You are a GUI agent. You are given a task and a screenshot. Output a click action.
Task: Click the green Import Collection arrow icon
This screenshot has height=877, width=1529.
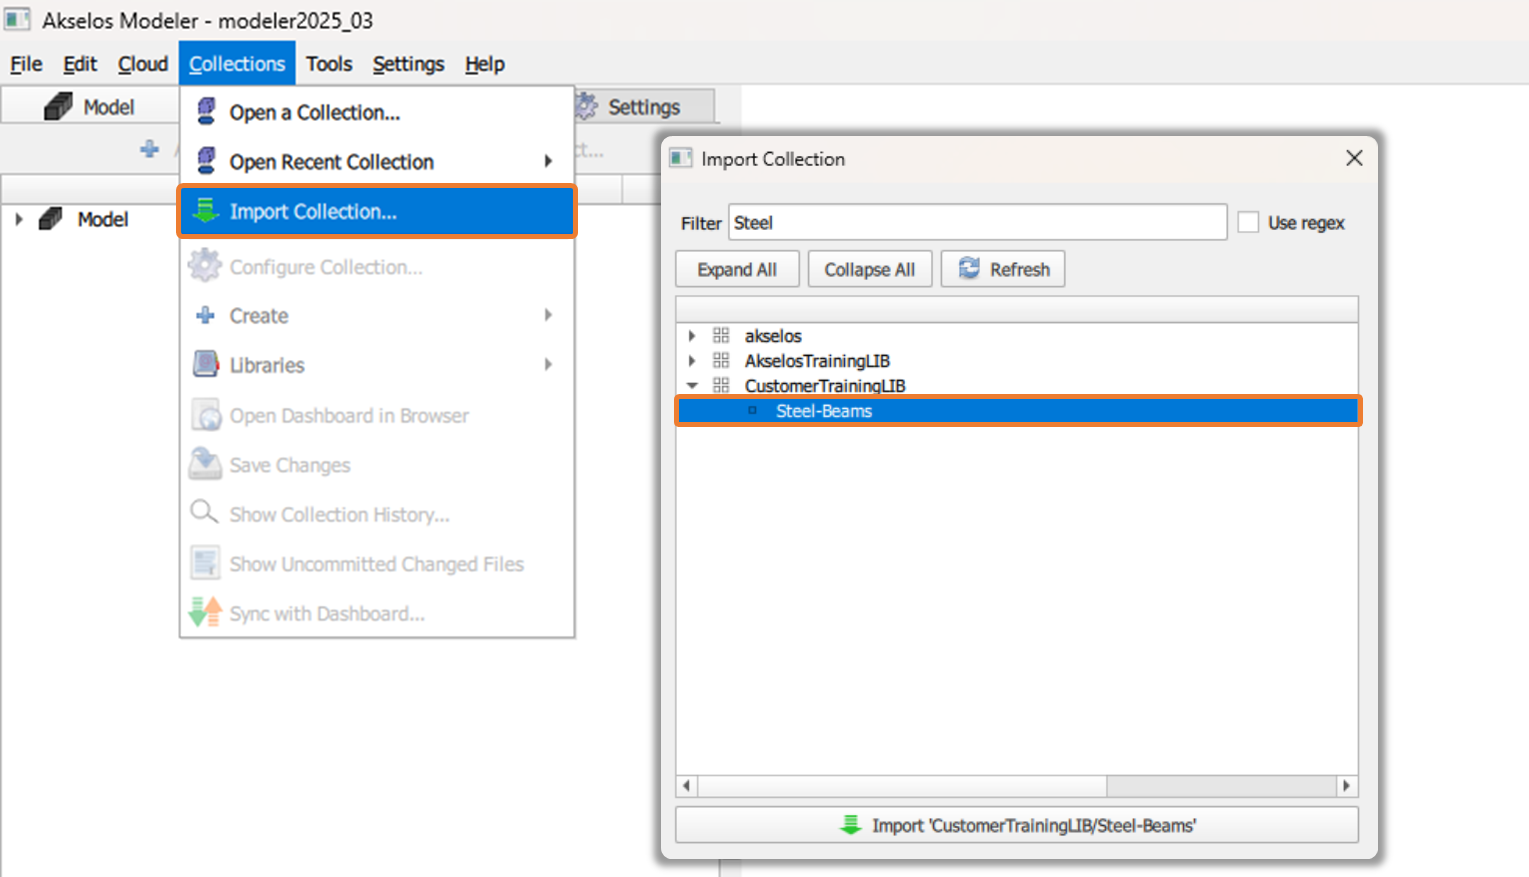click(206, 210)
